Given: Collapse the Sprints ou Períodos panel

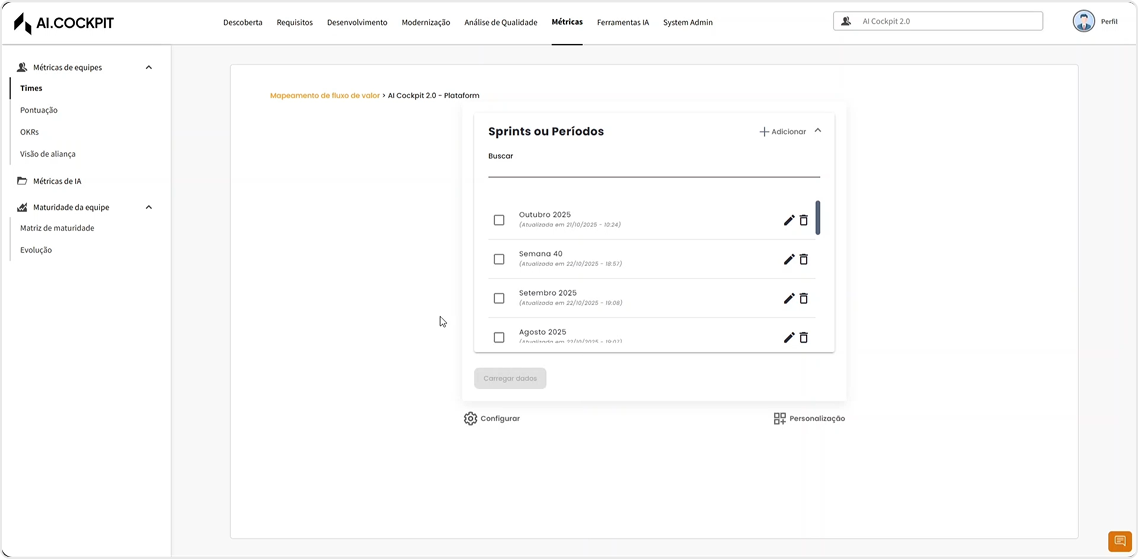Looking at the screenshot, I should (x=818, y=131).
